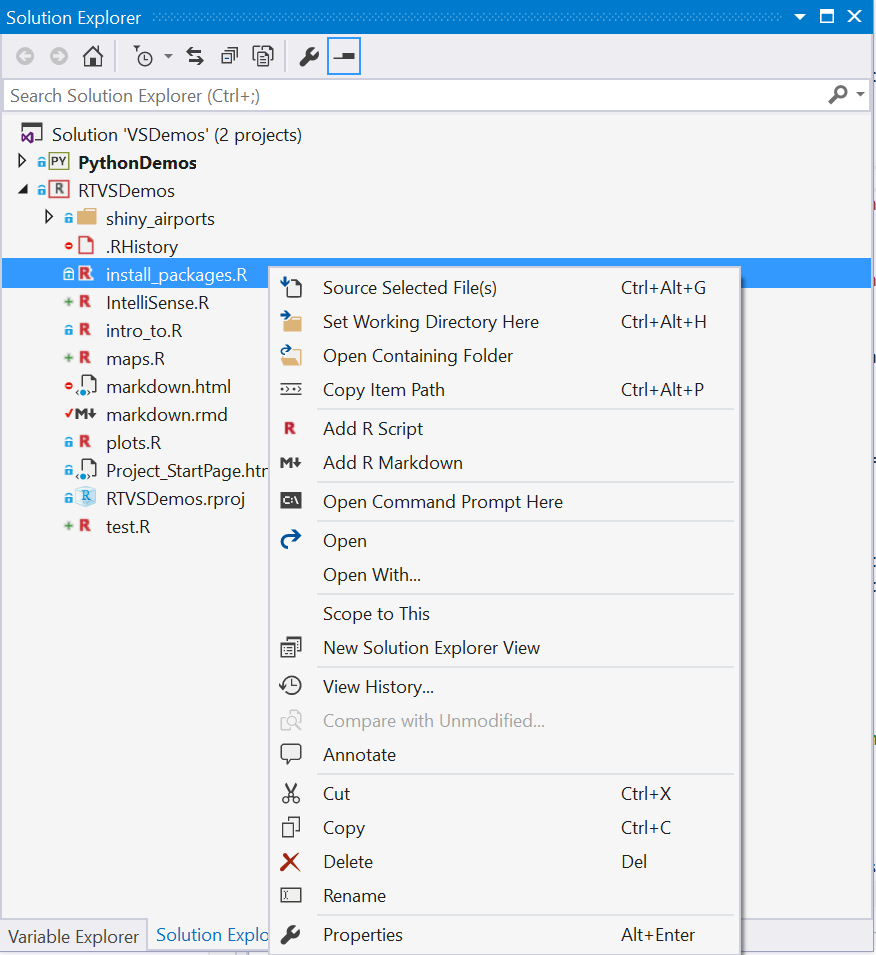Viewport: 876px width, 955px height.
Task: Click the R icon beside install_packages.R
Action: click(86, 274)
